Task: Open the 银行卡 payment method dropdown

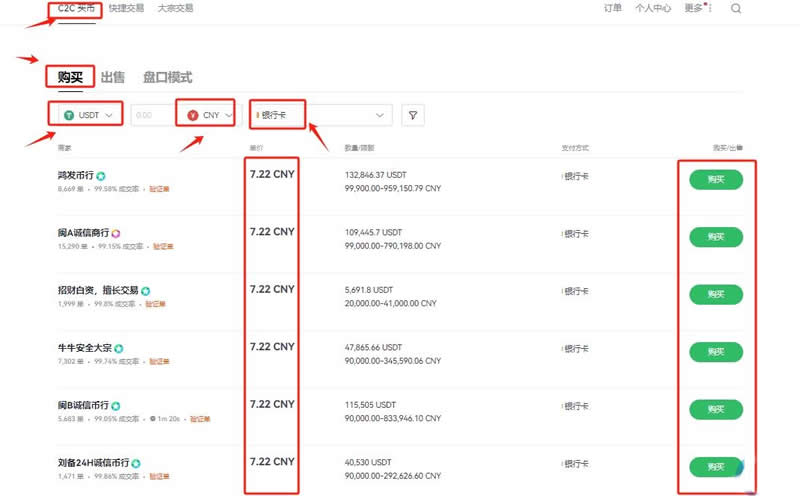Action: (379, 115)
